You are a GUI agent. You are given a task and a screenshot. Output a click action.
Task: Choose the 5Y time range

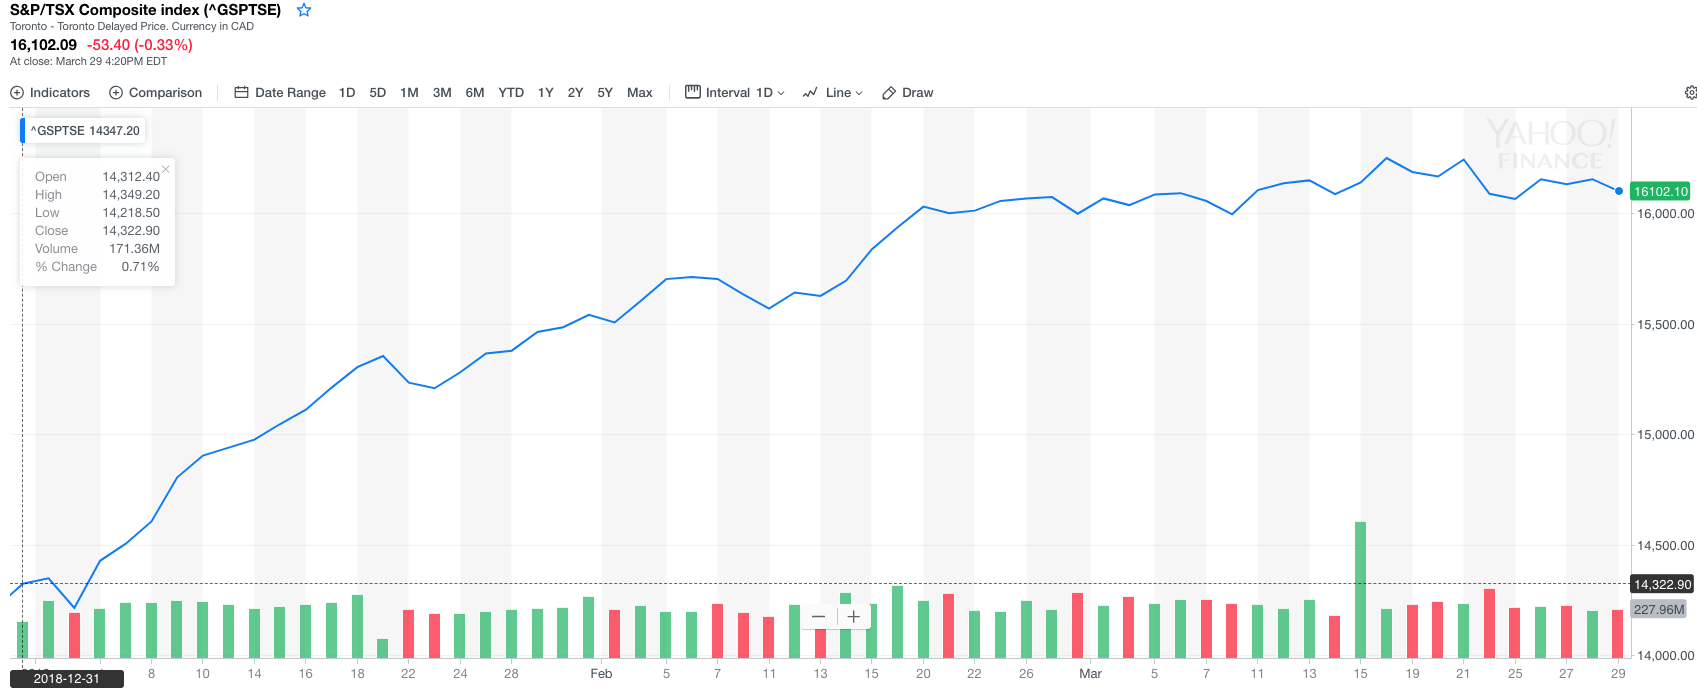tap(605, 93)
